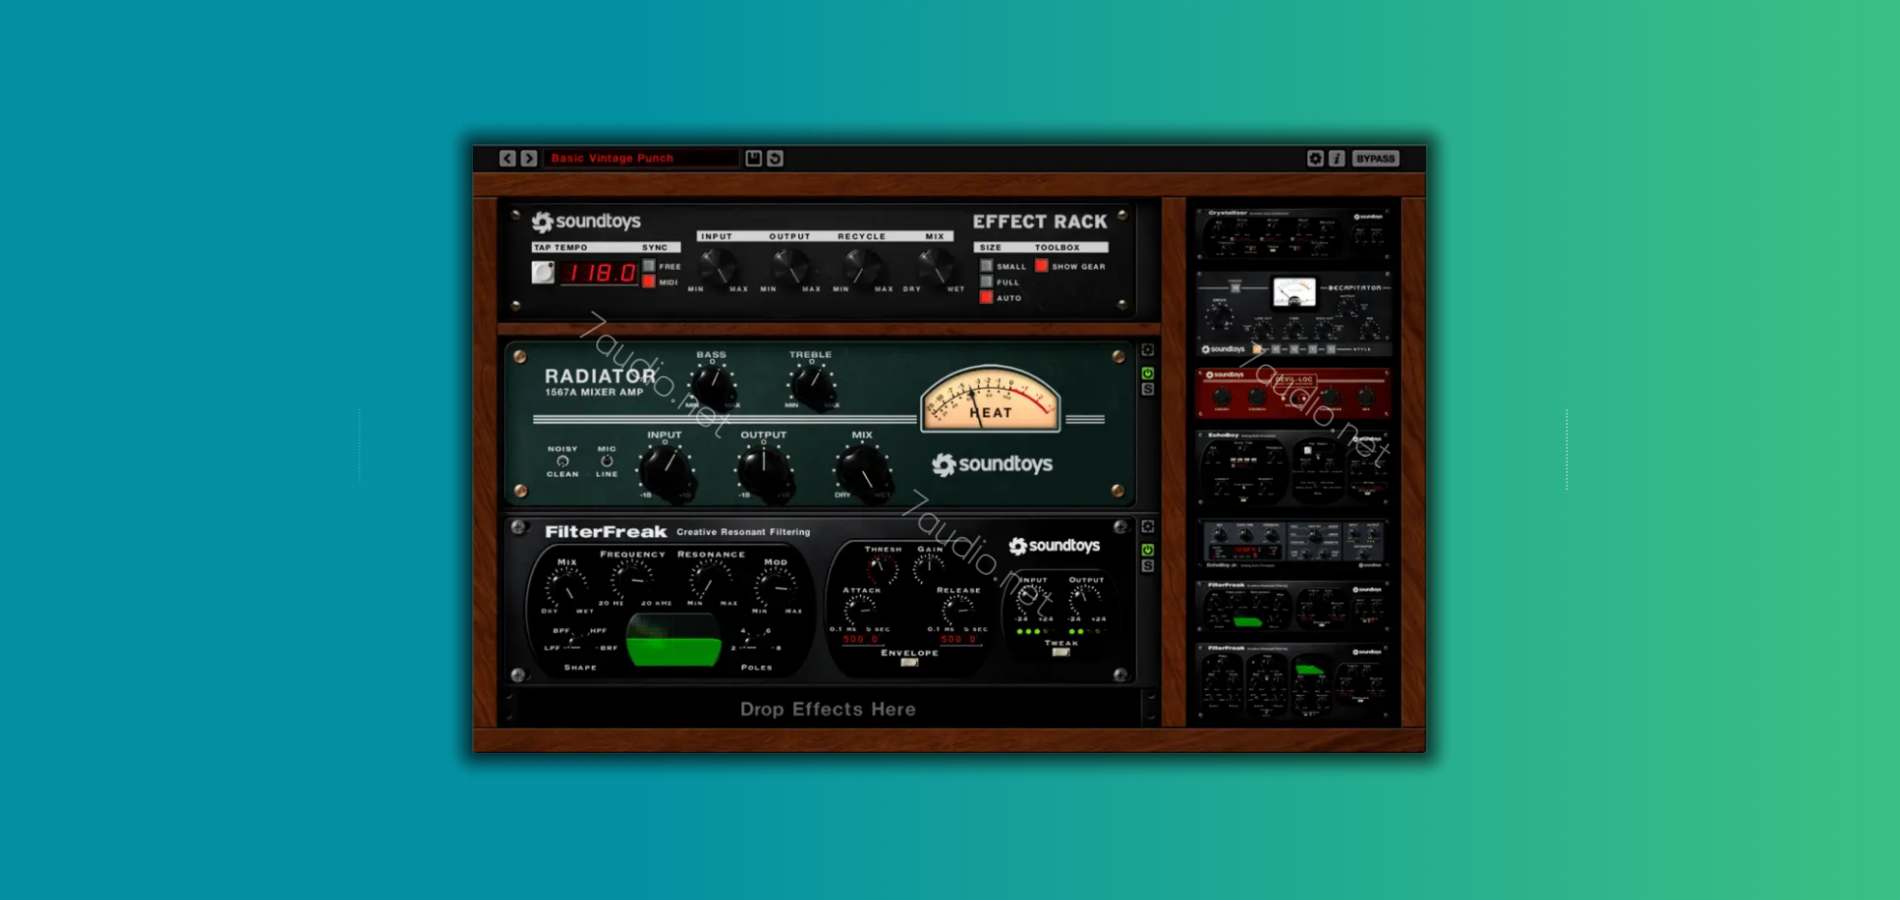Screen dimensions: 1900x900
Task: Select EchoBoy Jr. thumbnail in toolbox
Action: click(1294, 544)
